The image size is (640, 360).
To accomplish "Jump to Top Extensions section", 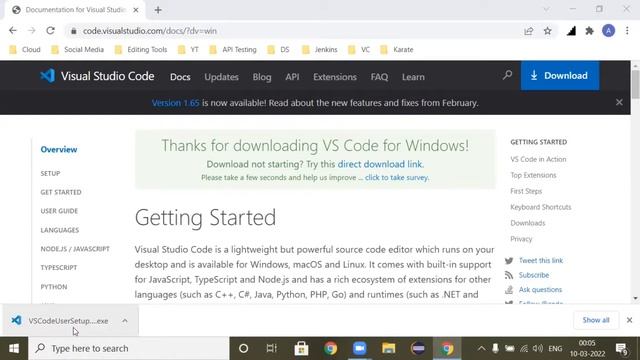I will (533, 175).
